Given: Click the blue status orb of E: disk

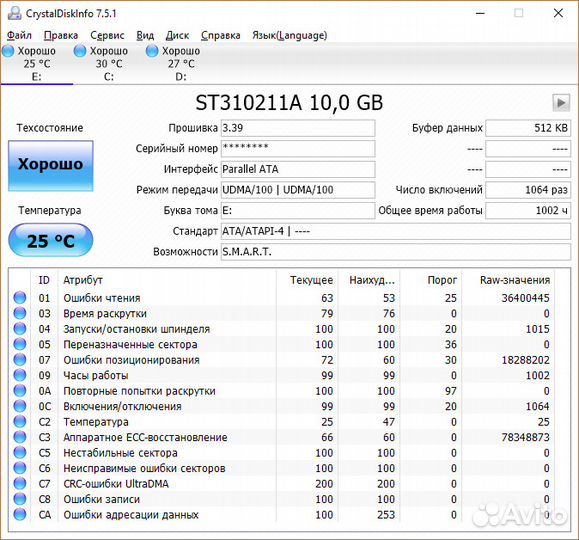Looking at the screenshot, I should (x=8, y=51).
